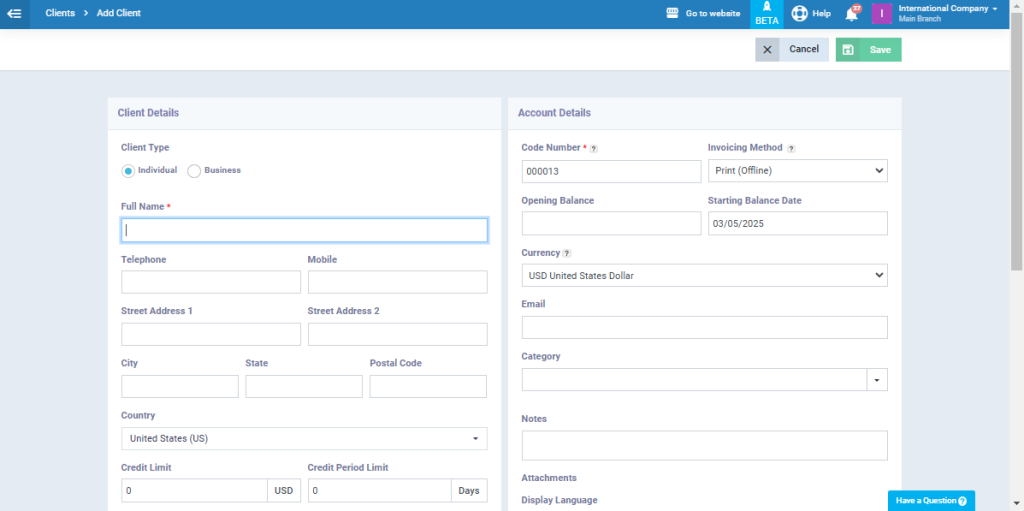1024x511 pixels.
Task: Click the Credit Limit field
Action: click(195, 491)
